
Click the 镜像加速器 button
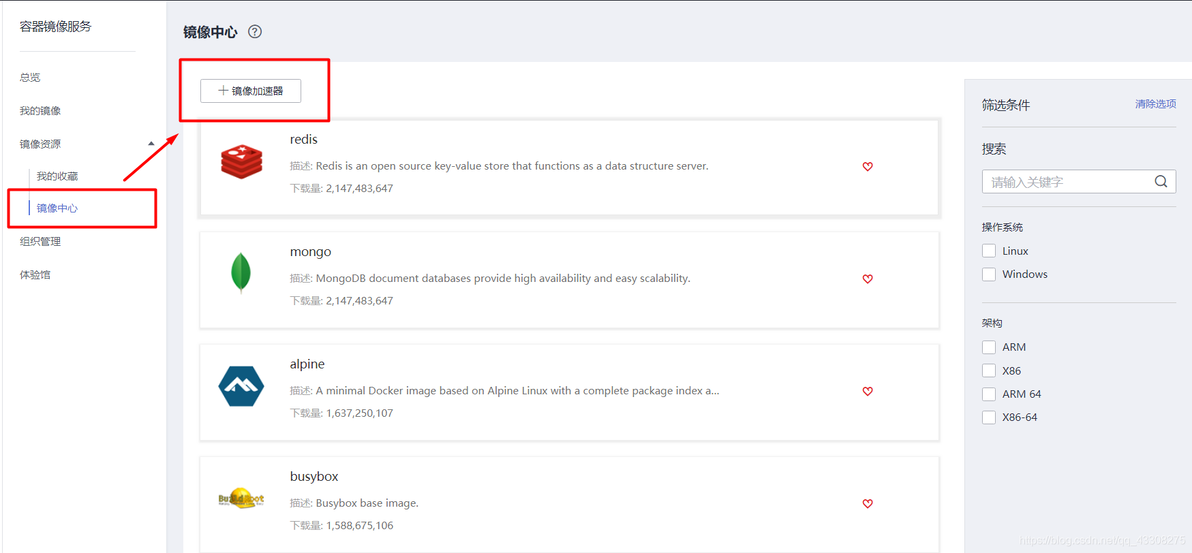click(x=251, y=91)
